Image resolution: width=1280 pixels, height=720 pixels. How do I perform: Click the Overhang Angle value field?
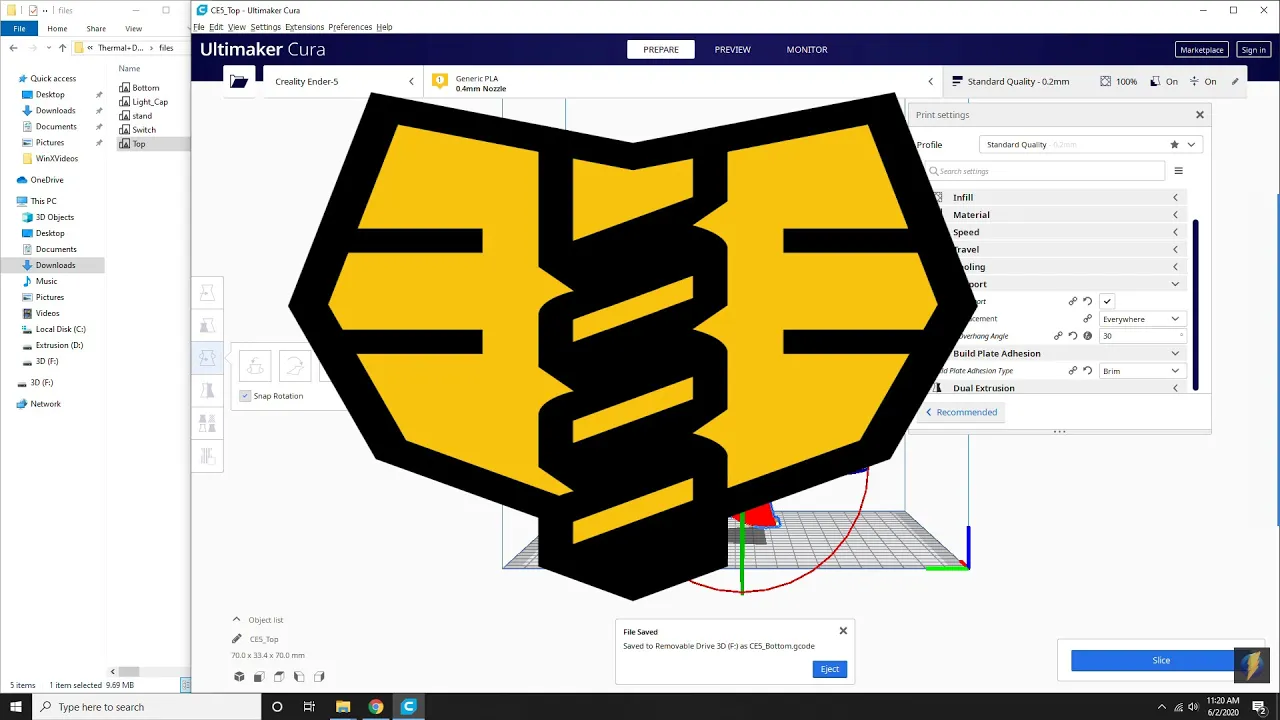pos(1141,336)
